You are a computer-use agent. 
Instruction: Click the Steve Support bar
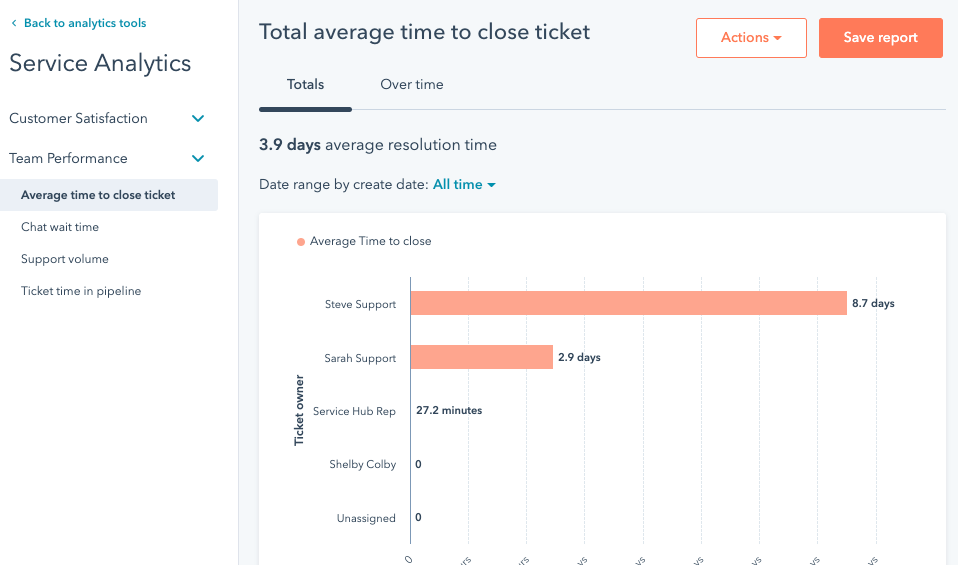coord(628,304)
